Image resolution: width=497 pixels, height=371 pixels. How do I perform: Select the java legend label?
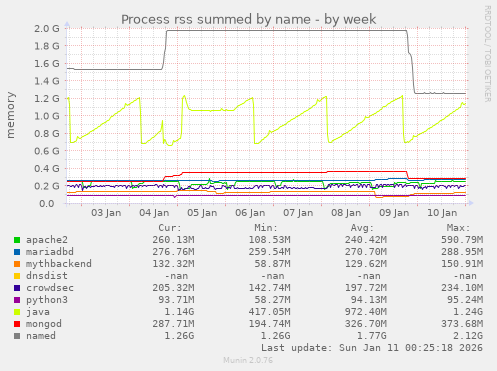[38, 312]
